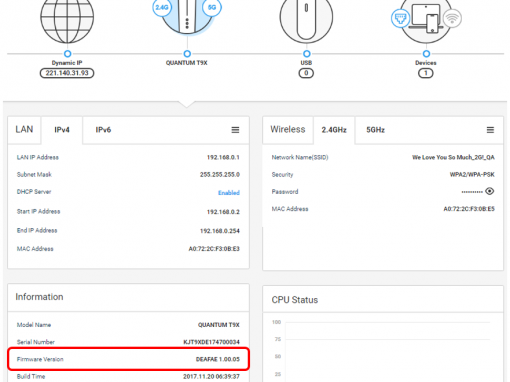Click Firmware Version DEAFAE 1.00.05
The height and width of the screenshot is (382, 510).
coord(218,359)
